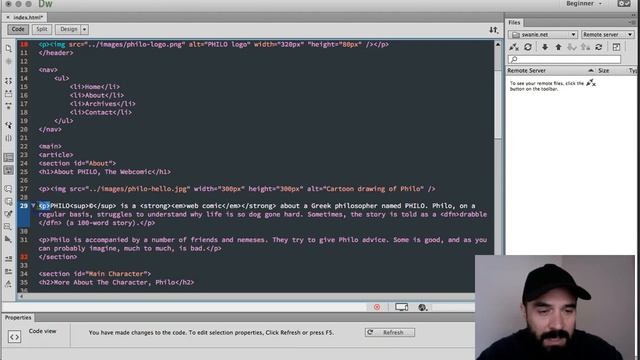Recent Snippets icon in the coding toolbar
Screen dimensions: 640x360
point(8,227)
